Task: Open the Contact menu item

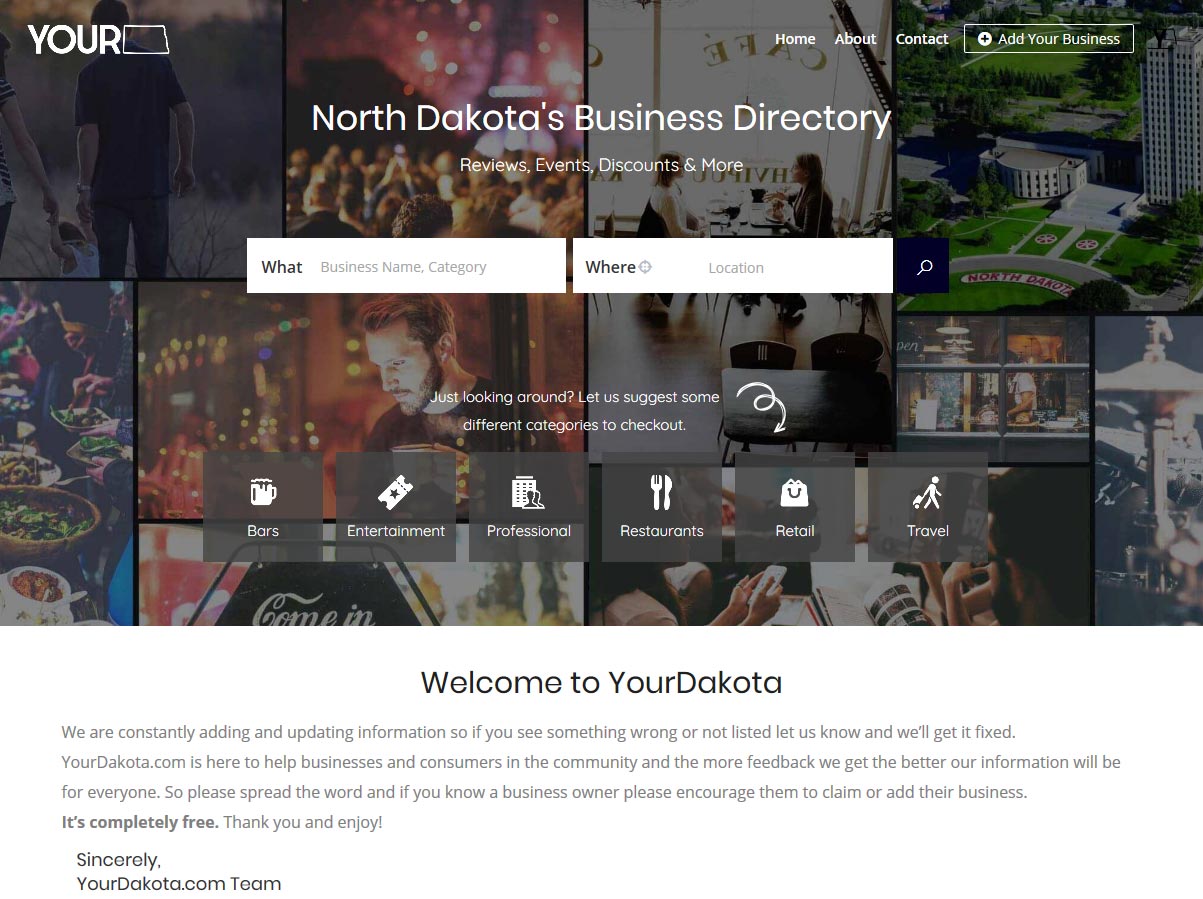Action: pos(922,39)
